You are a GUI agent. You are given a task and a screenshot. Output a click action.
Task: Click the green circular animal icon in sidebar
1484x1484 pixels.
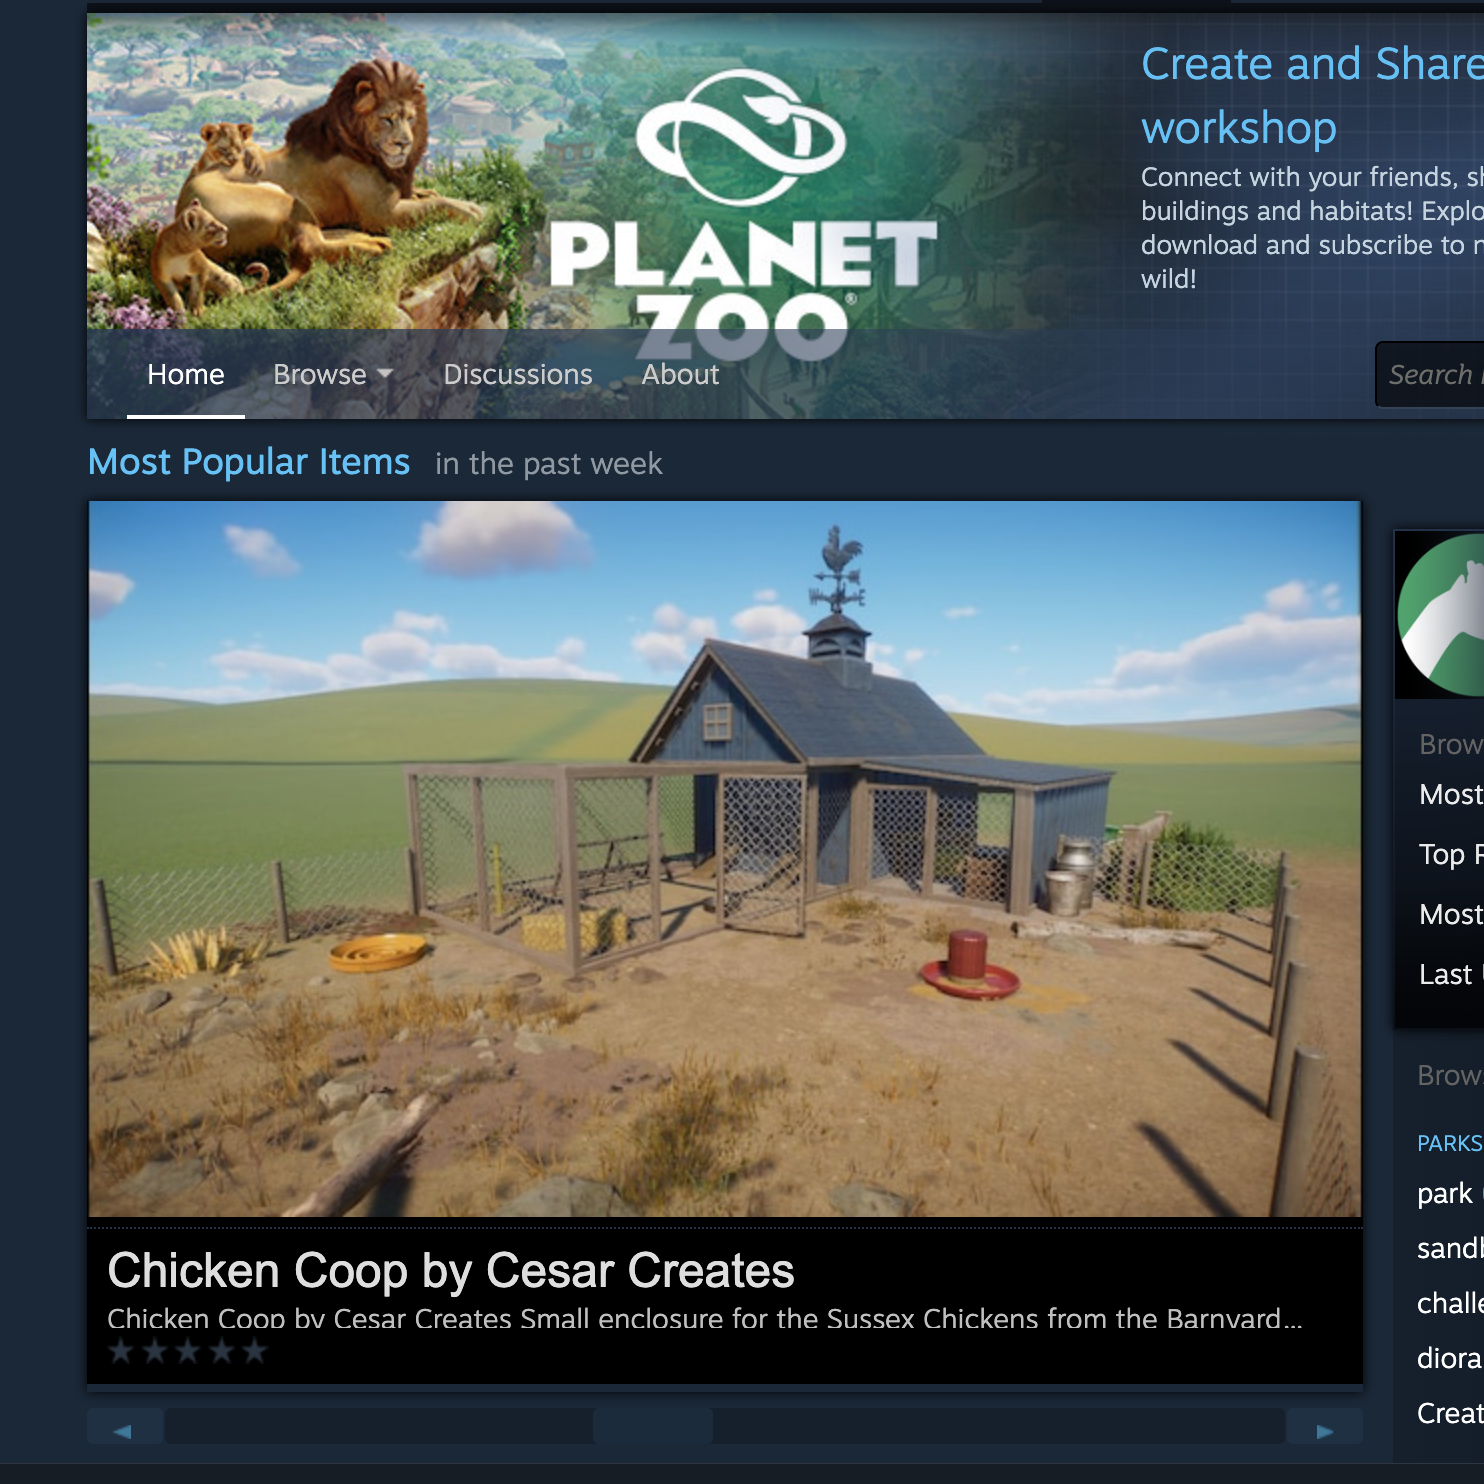1443,614
